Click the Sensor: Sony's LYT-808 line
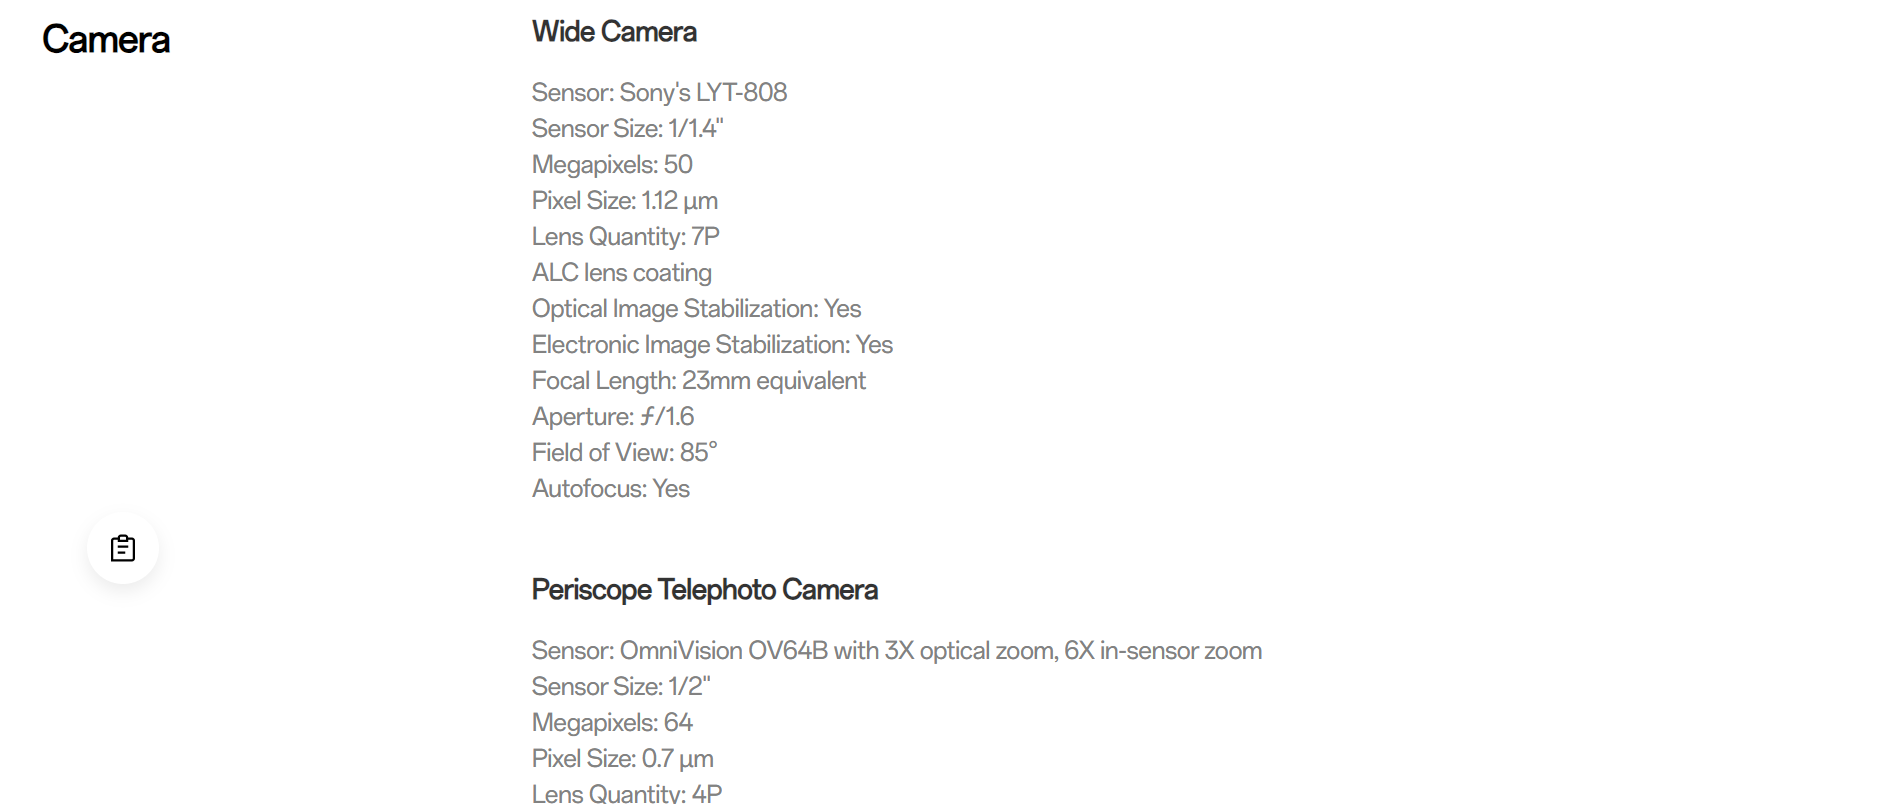1883x804 pixels. (659, 92)
